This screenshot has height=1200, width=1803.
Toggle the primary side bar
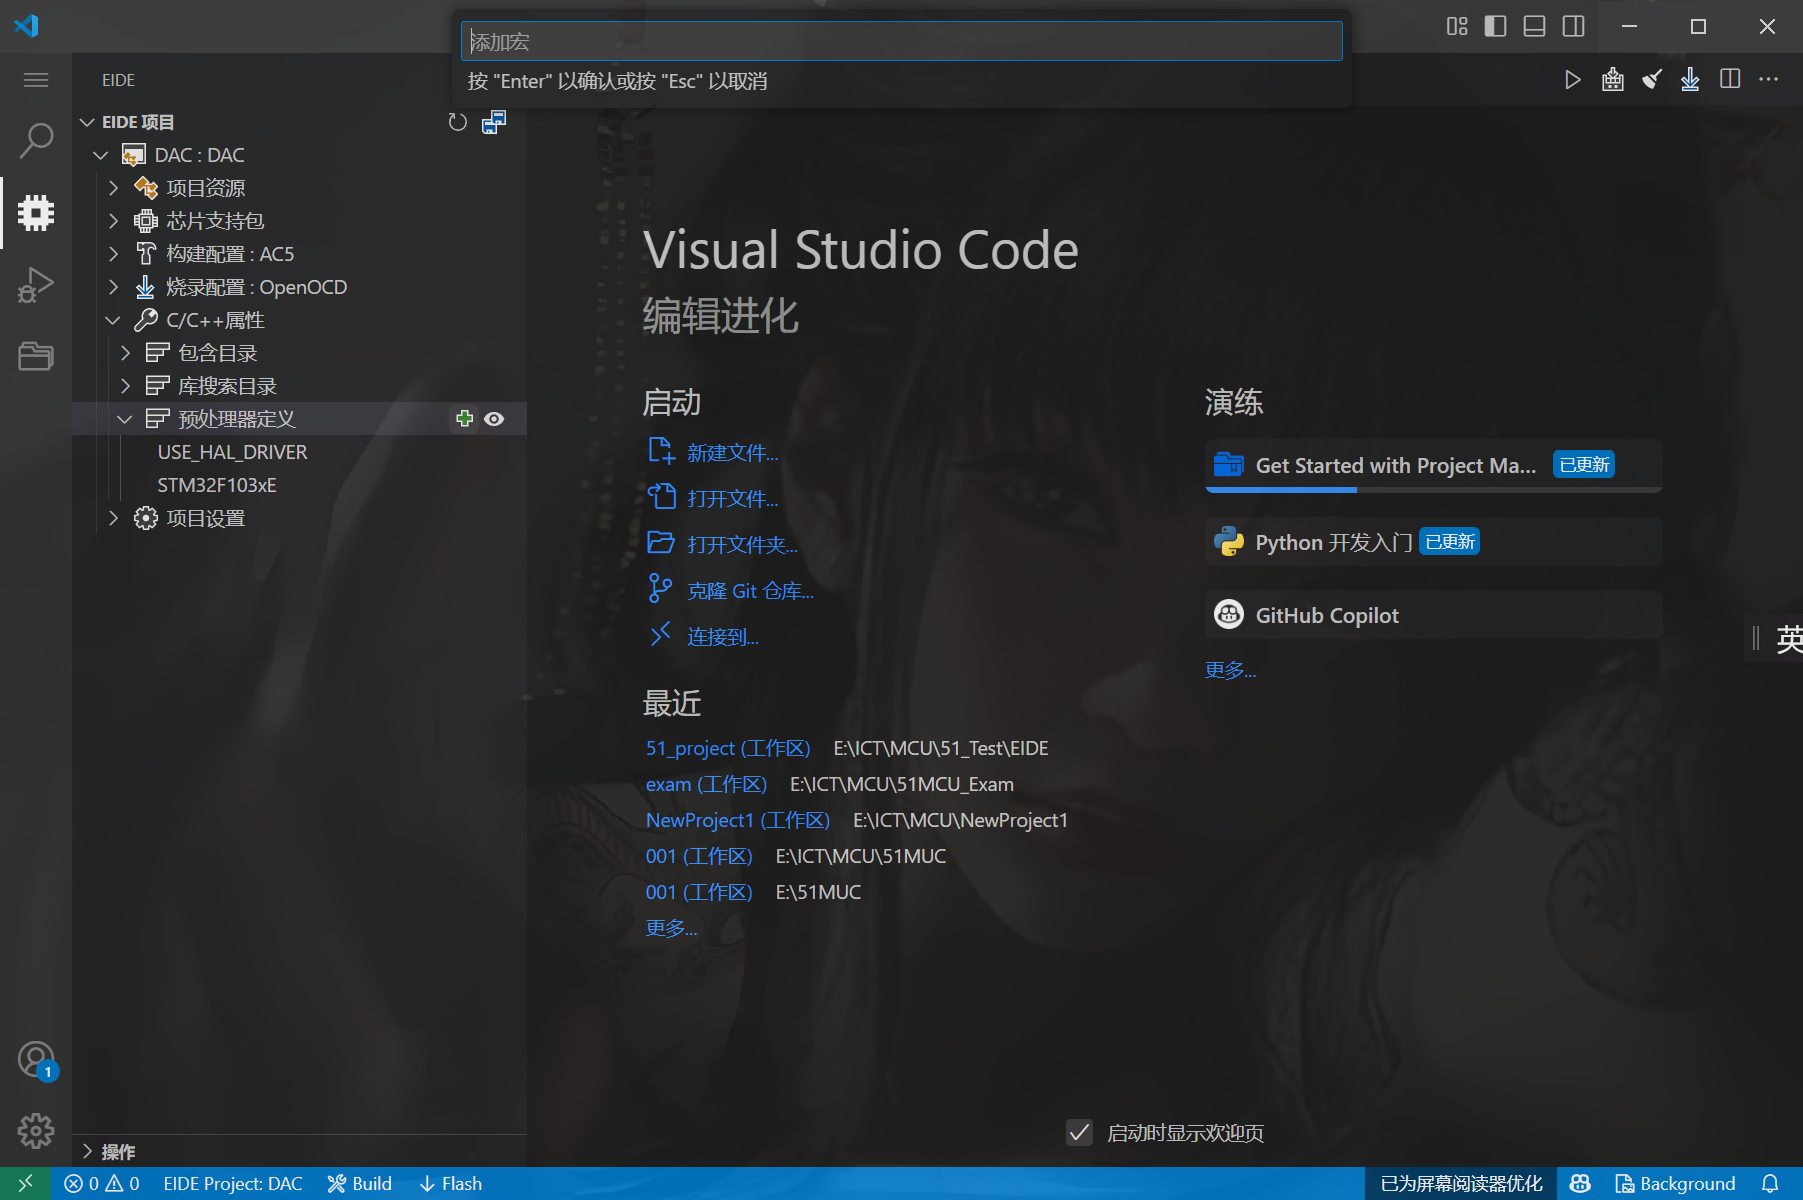1495,26
